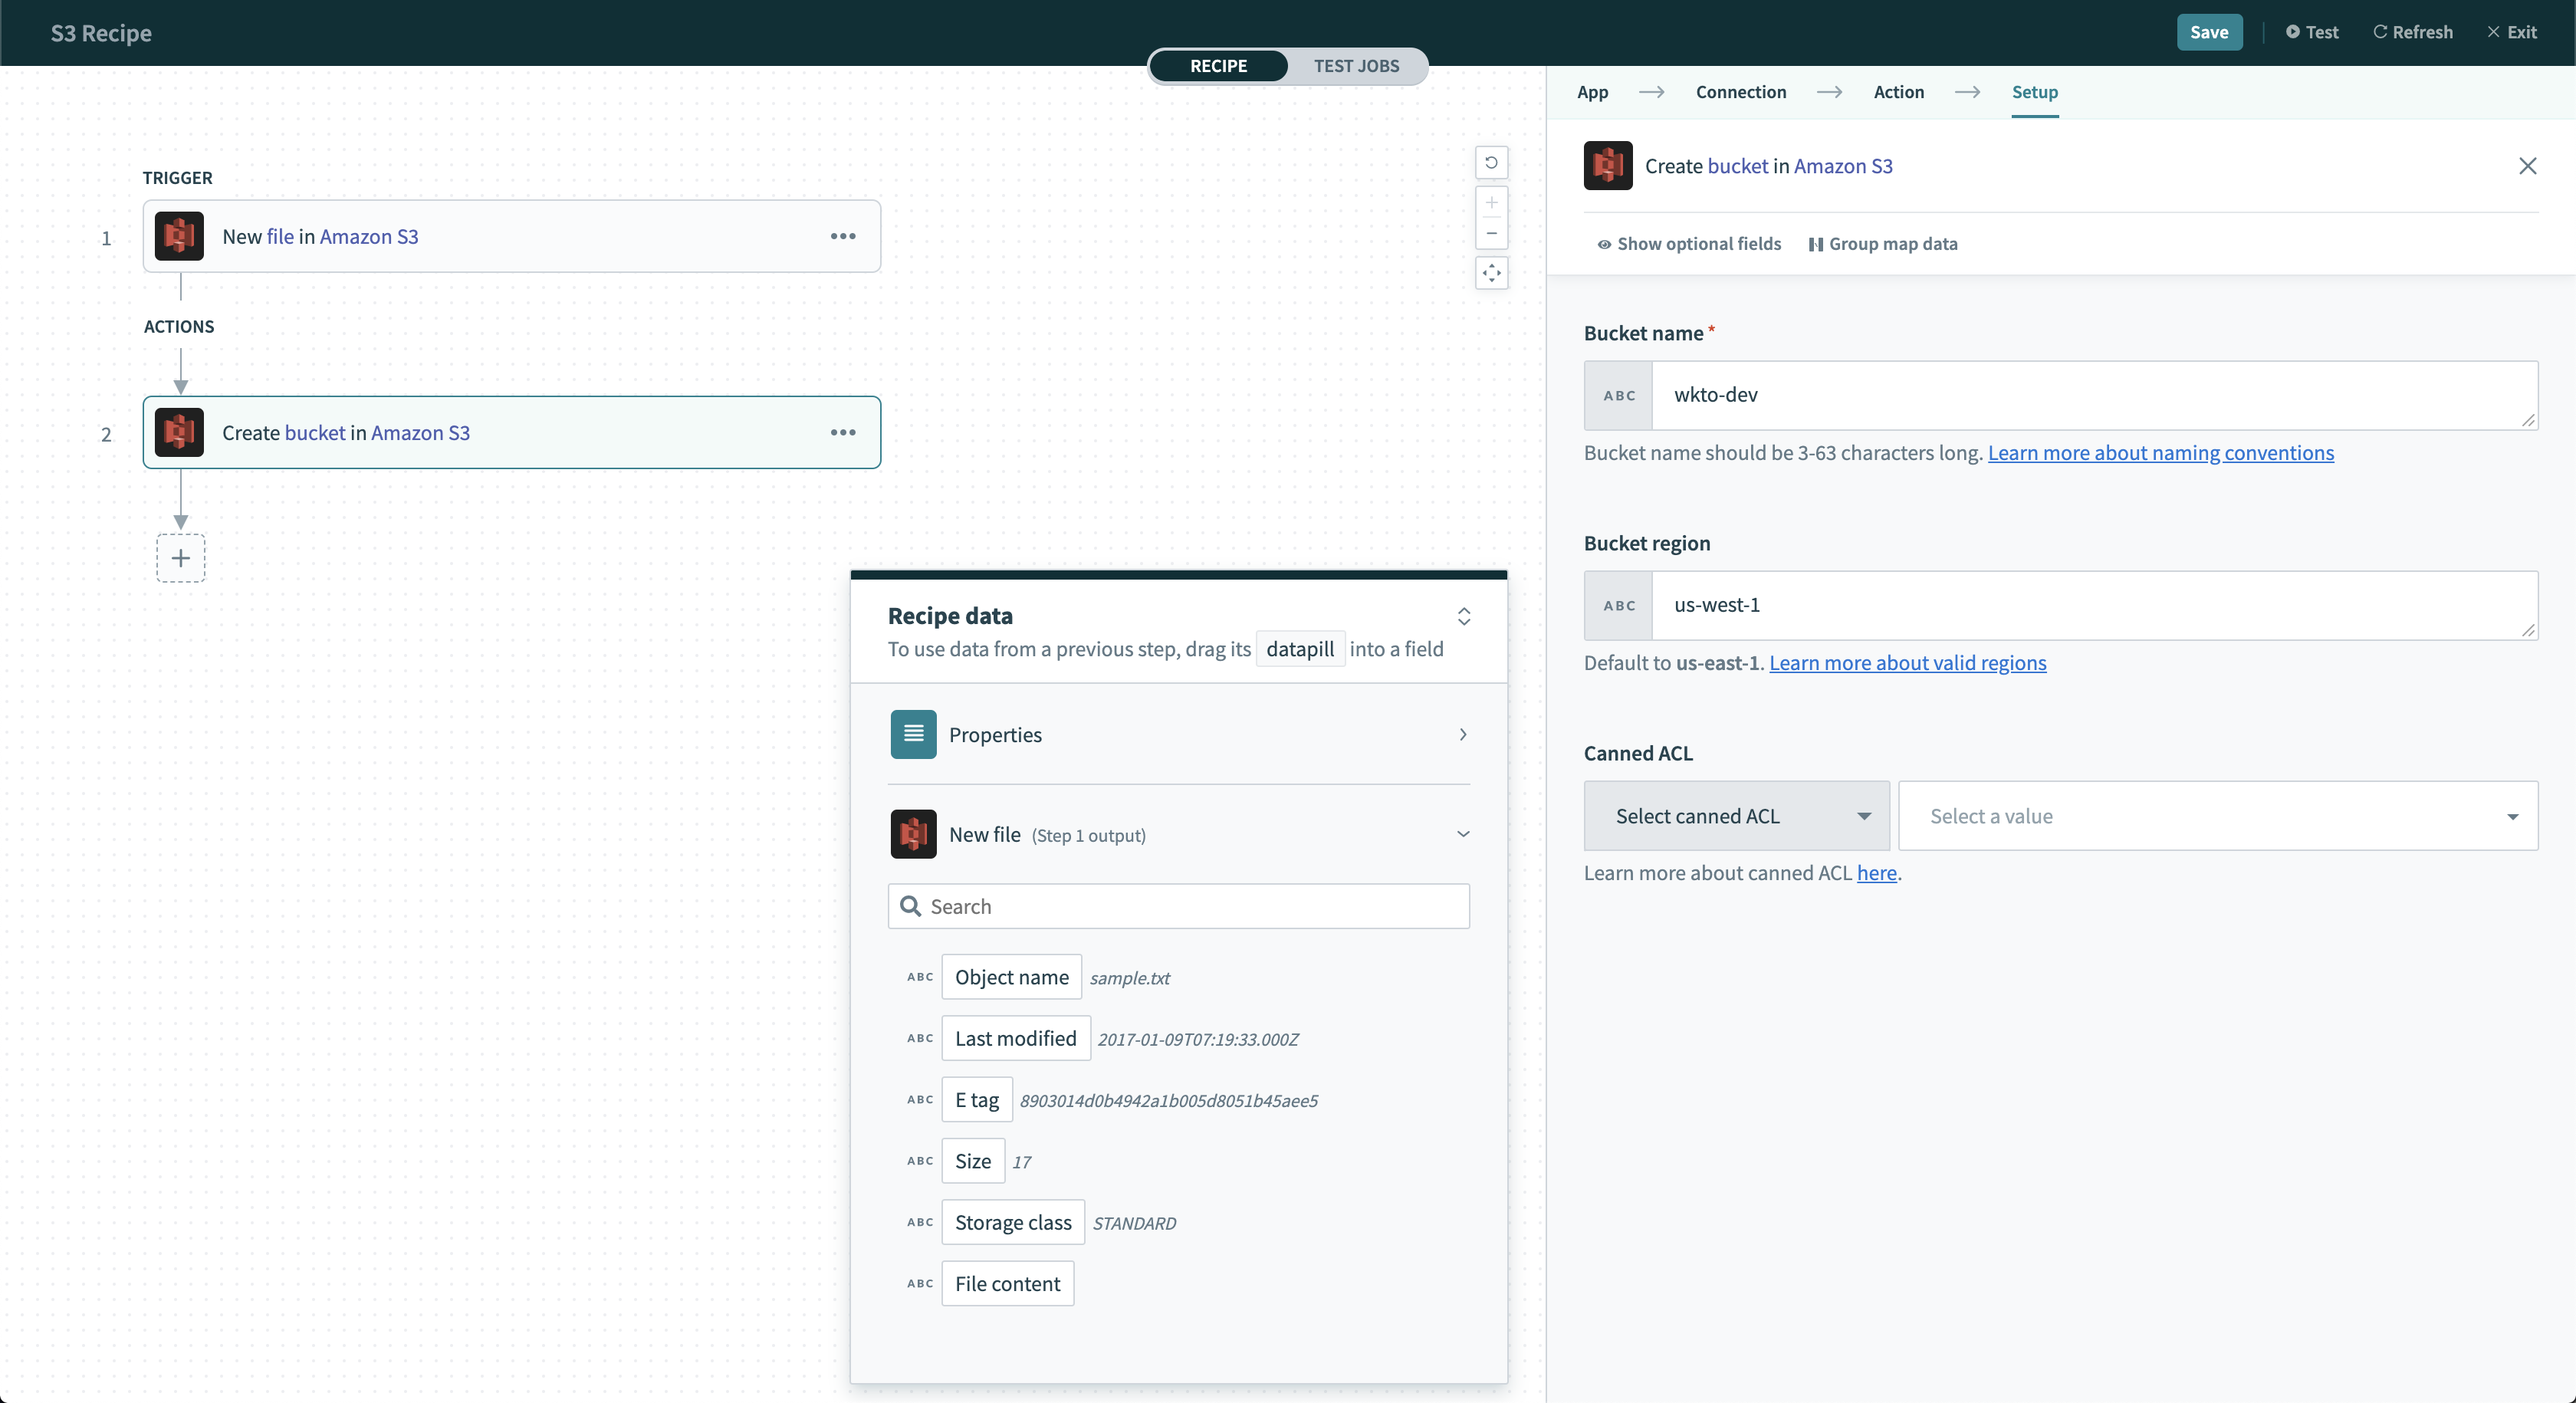2576x1403 pixels.
Task: Show optional fields for Create bucket
Action: tap(1688, 243)
